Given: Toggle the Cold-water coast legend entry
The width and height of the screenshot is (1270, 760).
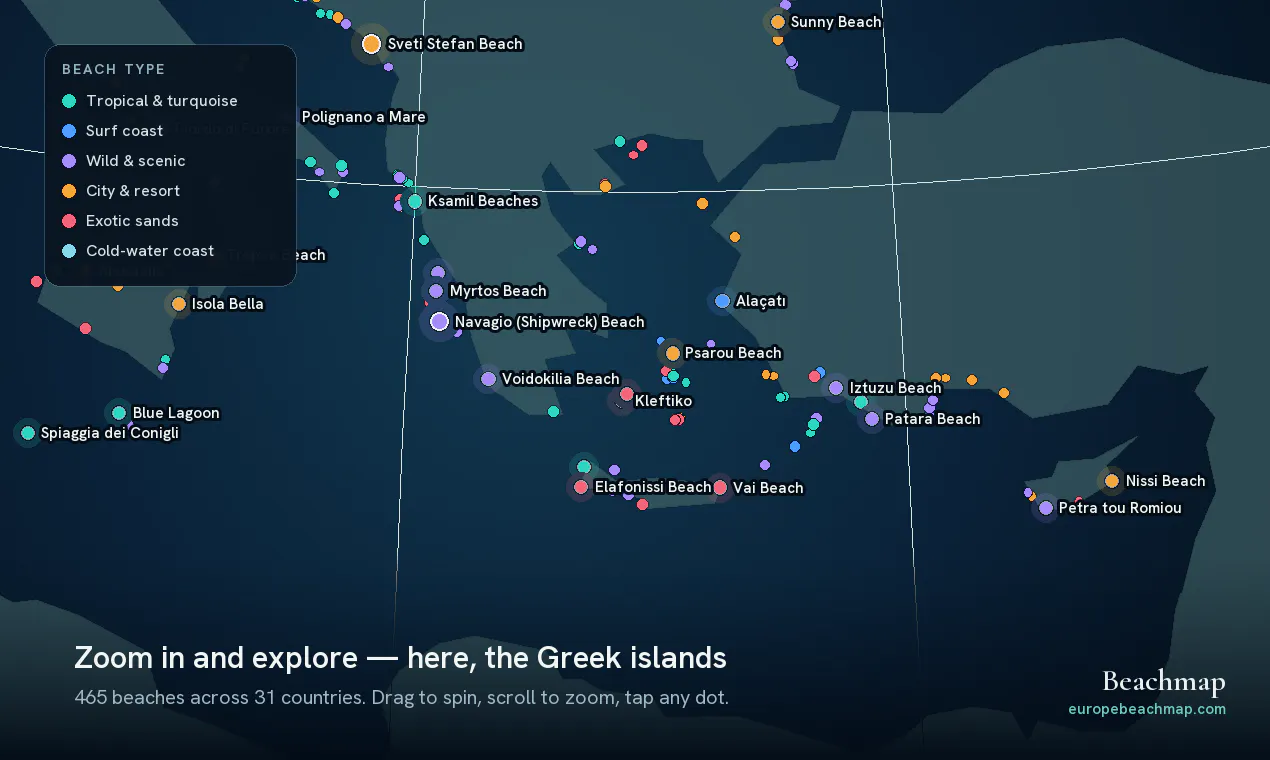Looking at the screenshot, I should click(x=138, y=251).
